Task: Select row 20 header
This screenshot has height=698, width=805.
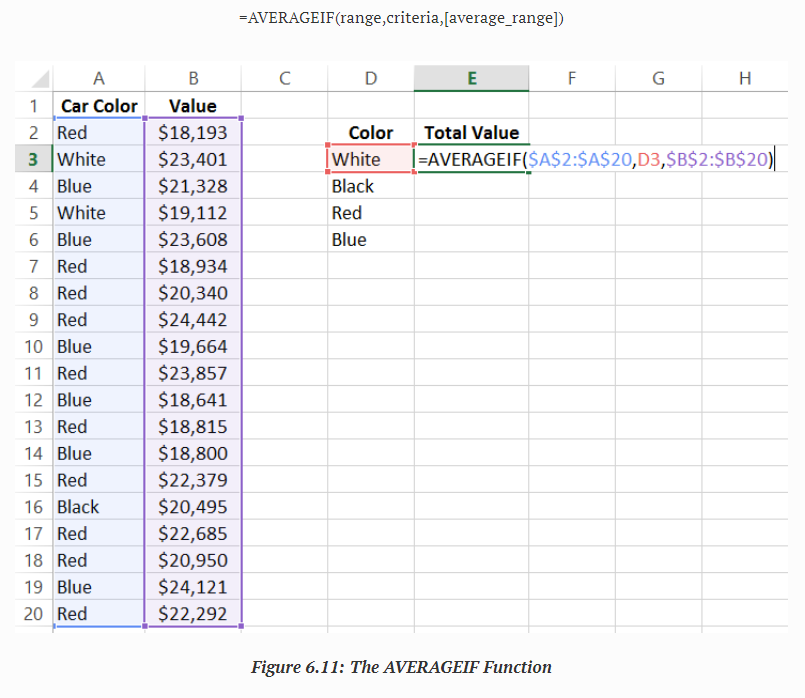Action: (33, 614)
